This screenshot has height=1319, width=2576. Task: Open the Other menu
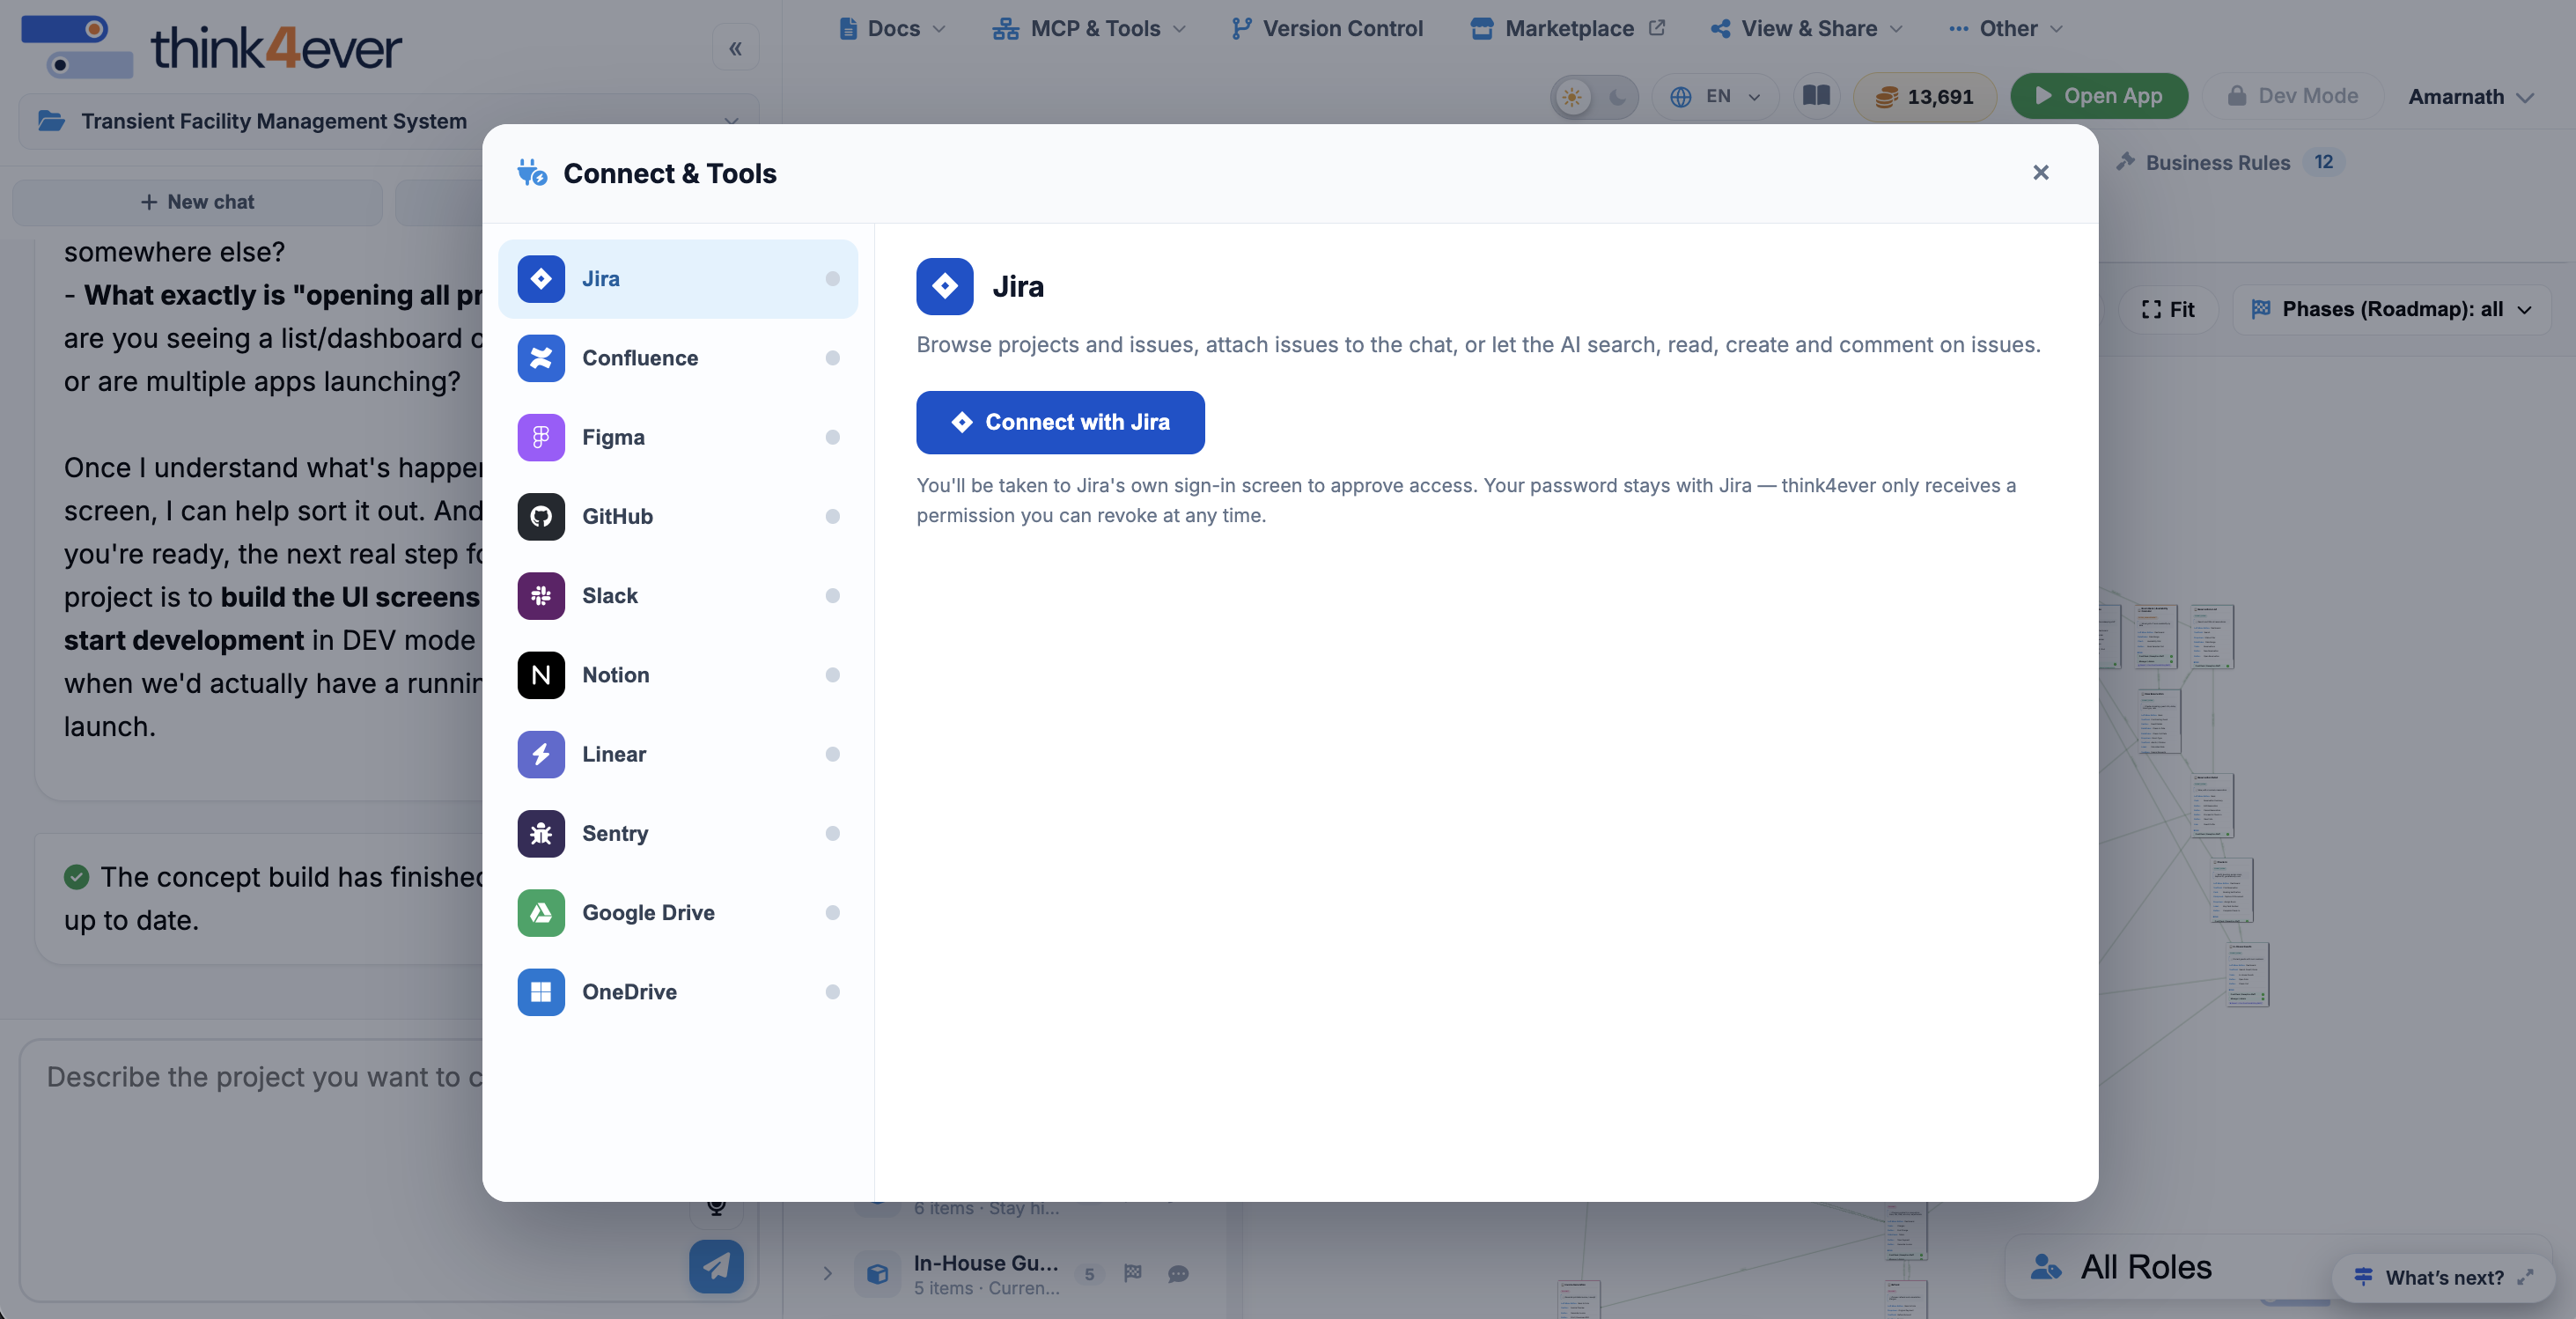pyautogui.click(x=2006, y=29)
